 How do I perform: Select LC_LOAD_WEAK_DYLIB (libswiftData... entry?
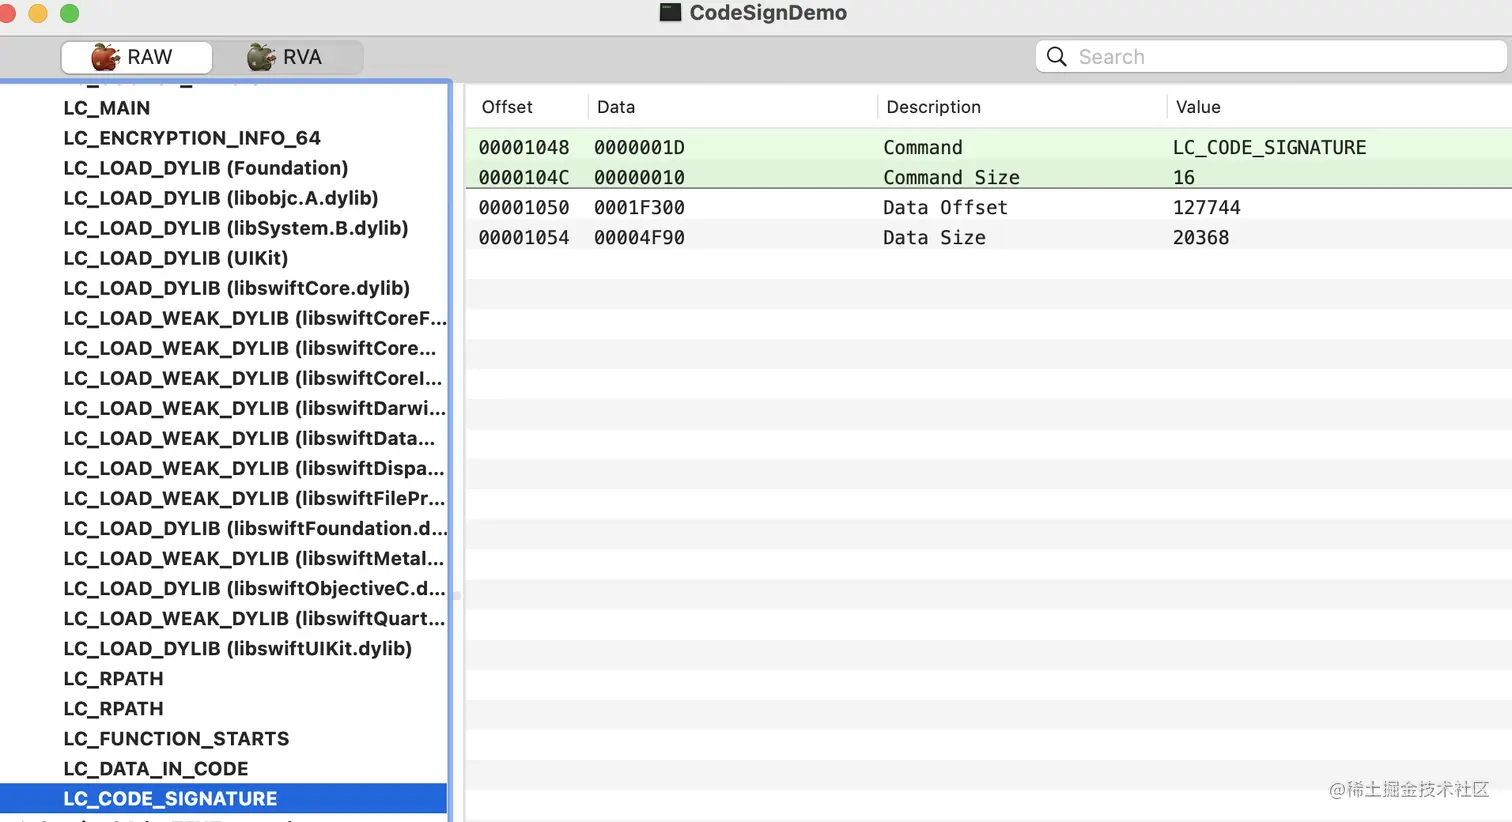[x=250, y=438]
